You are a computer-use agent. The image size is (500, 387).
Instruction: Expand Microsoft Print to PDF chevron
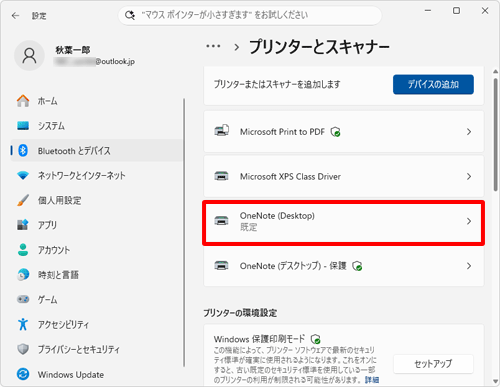click(x=469, y=132)
